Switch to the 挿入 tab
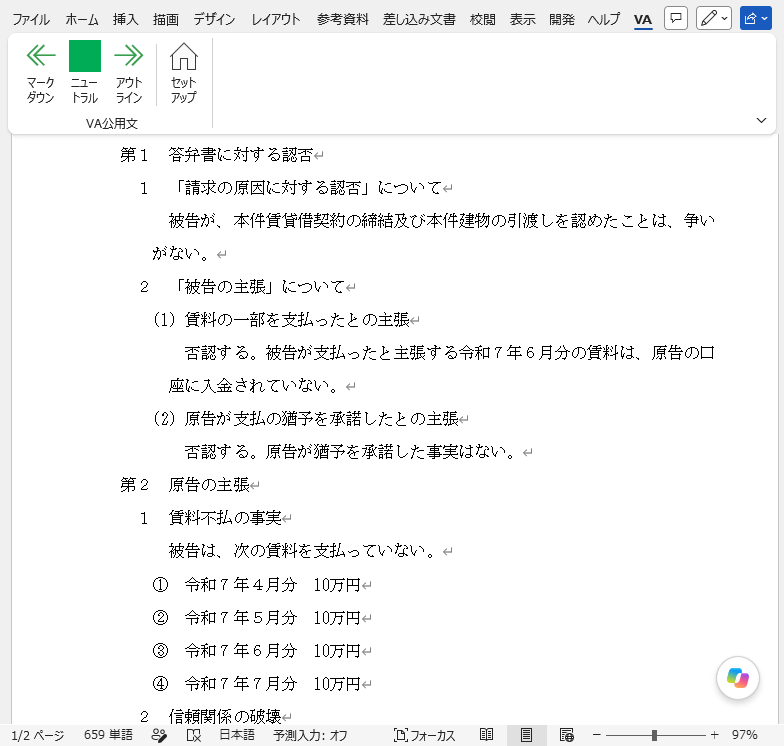Image resolution: width=784 pixels, height=746 pixels. (x=126, y=20)
